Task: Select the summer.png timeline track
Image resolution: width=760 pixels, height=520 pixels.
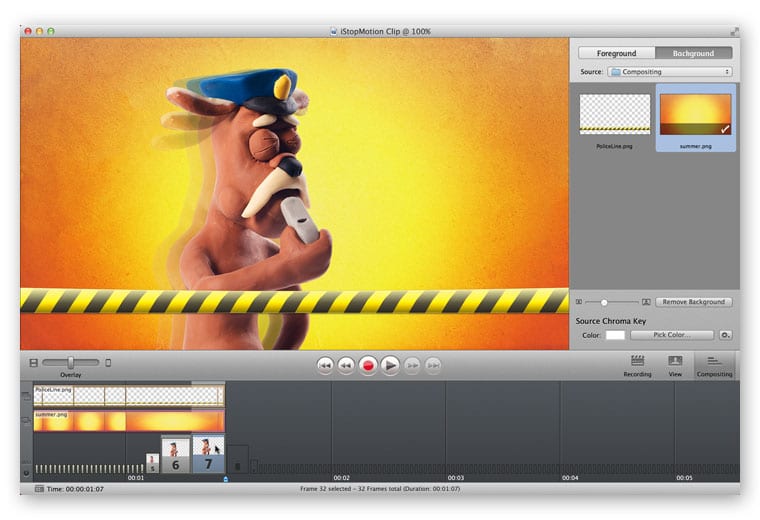Action: point(129,422)
